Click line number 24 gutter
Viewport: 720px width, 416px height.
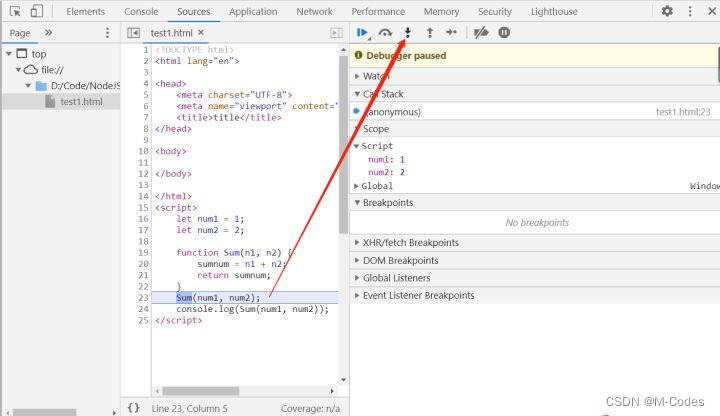tap(143, 309)
